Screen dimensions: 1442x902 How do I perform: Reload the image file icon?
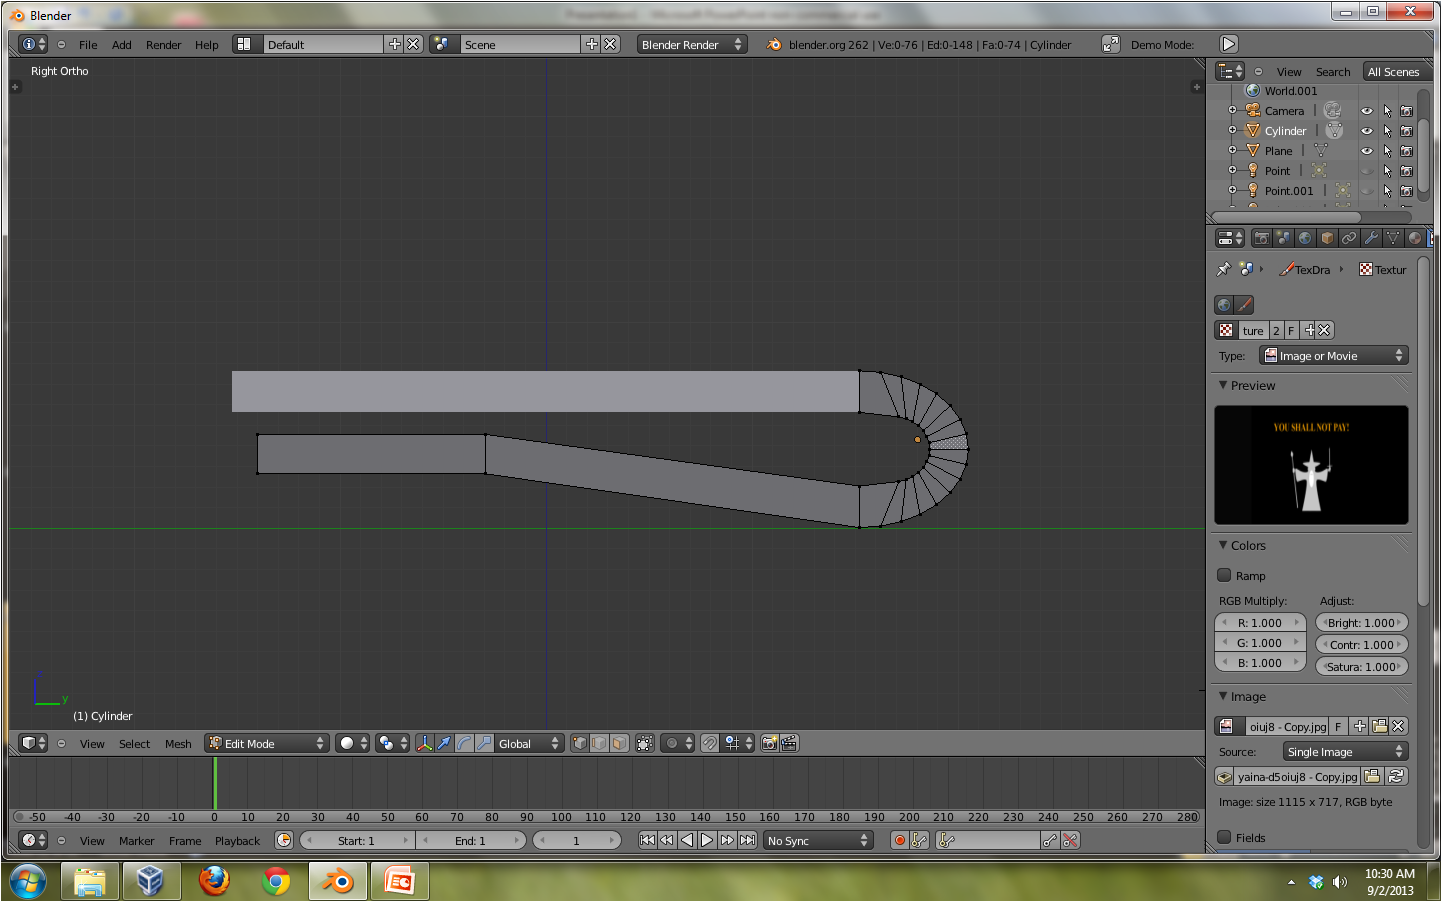[1397, 776]
